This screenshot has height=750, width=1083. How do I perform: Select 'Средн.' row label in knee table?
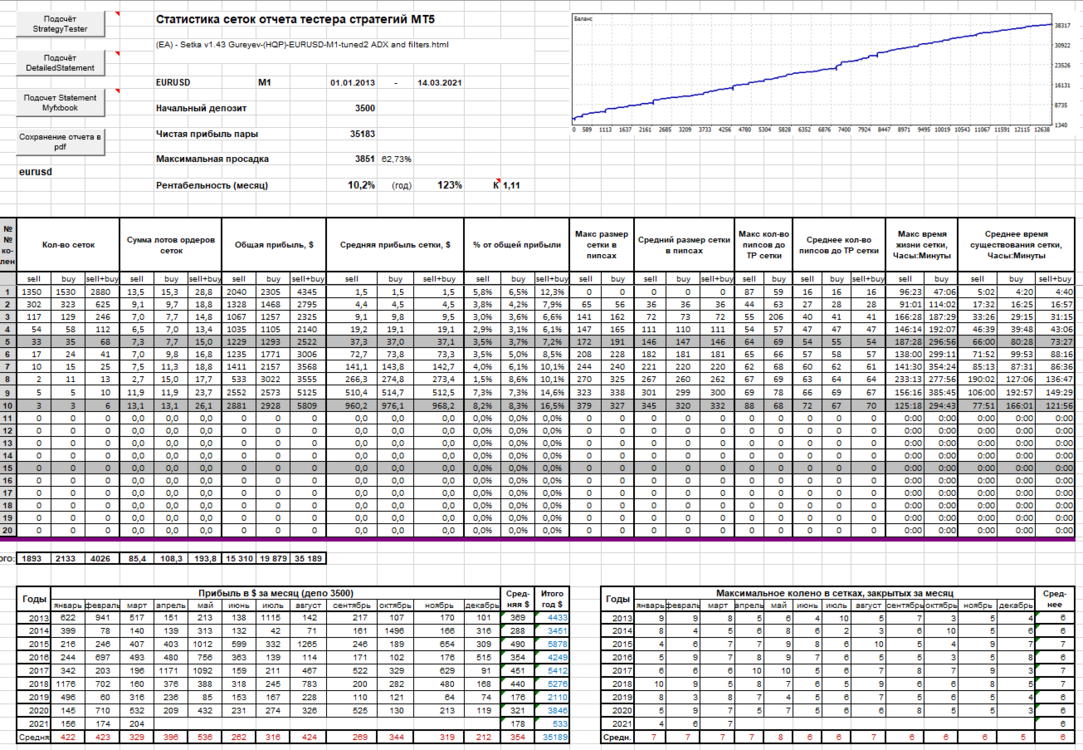[x=617, y=738]
